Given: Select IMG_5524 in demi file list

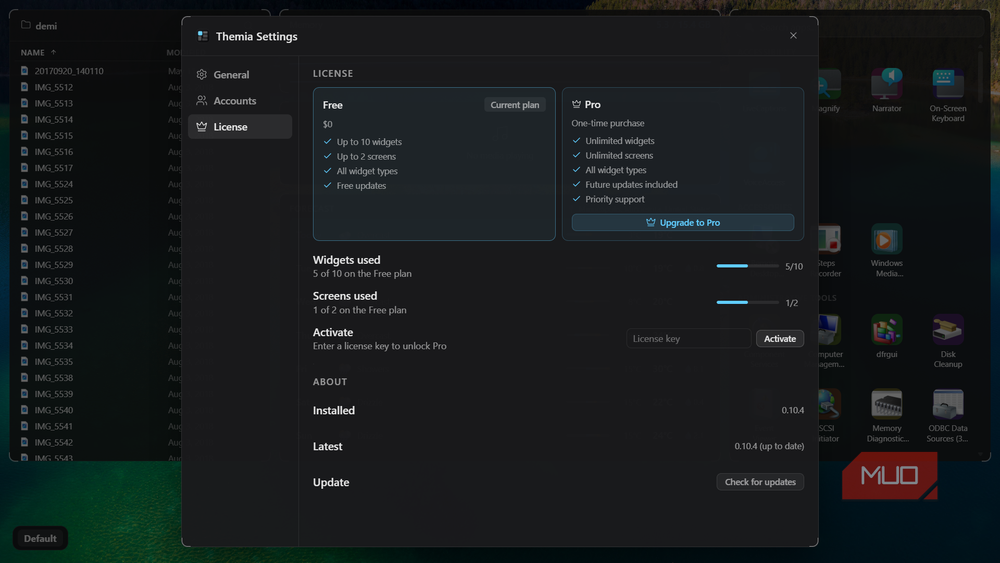Looking at the screenshot, I should (54, 184).
